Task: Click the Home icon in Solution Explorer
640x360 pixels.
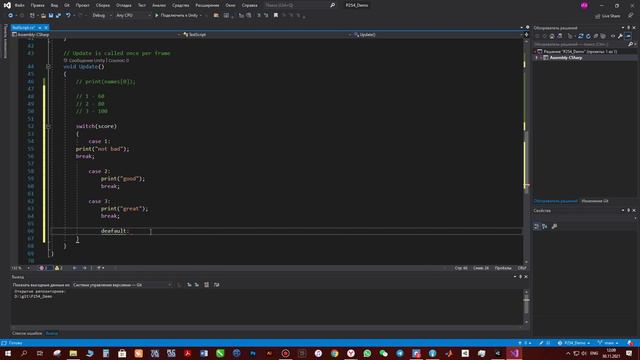Action: (552, 36)
